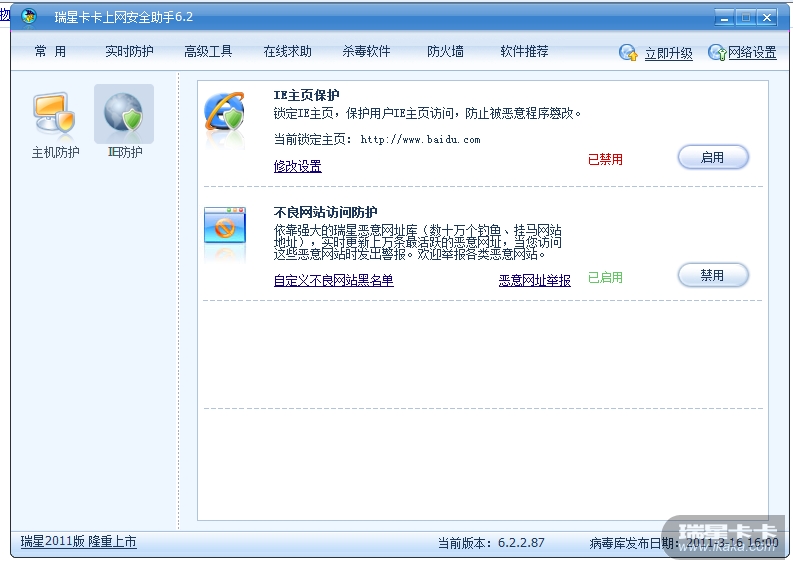This screenshot has height=566, width=793.
Task: Open the 网络设置 link
Action: [752, 53]
